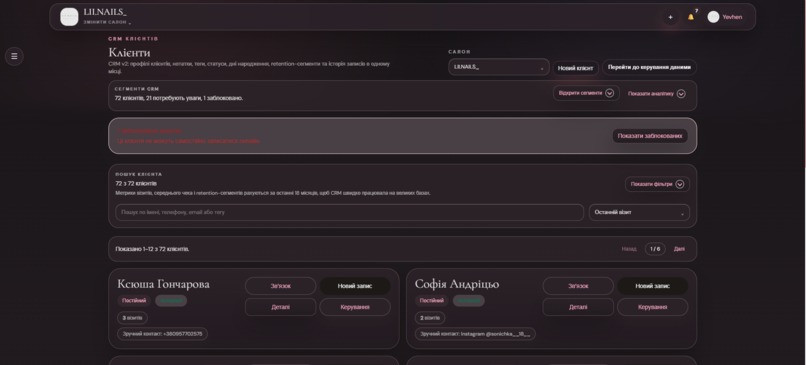The height and width of the screenshot is (365, 806).
Task: Click the name Софія Андріцью
Action: pos(457,284)
